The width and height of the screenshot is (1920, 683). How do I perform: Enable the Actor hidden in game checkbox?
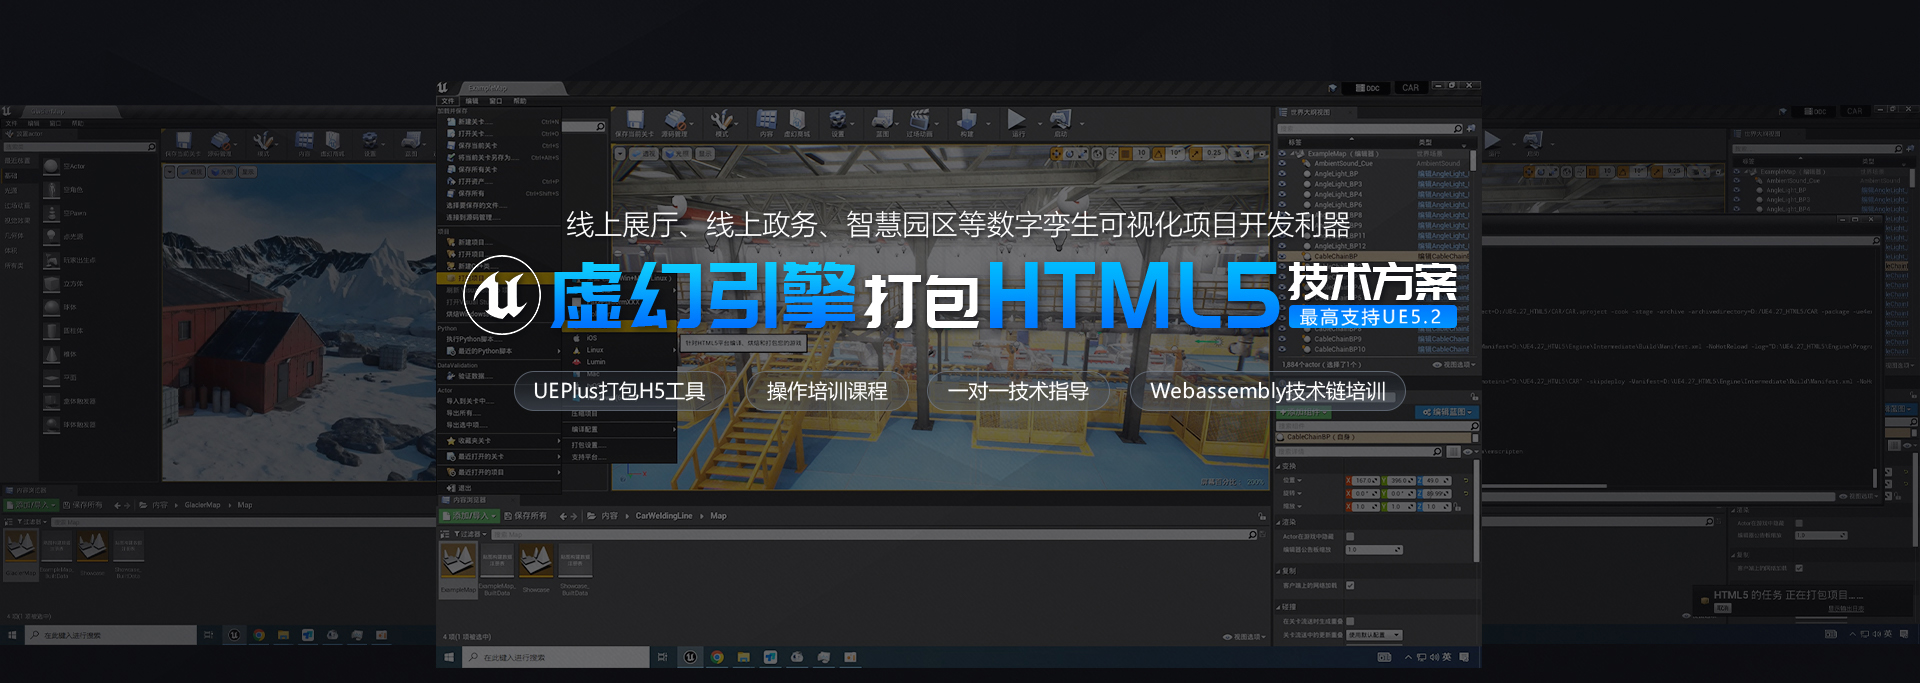pyautogui.click(x=1350, y=537)
